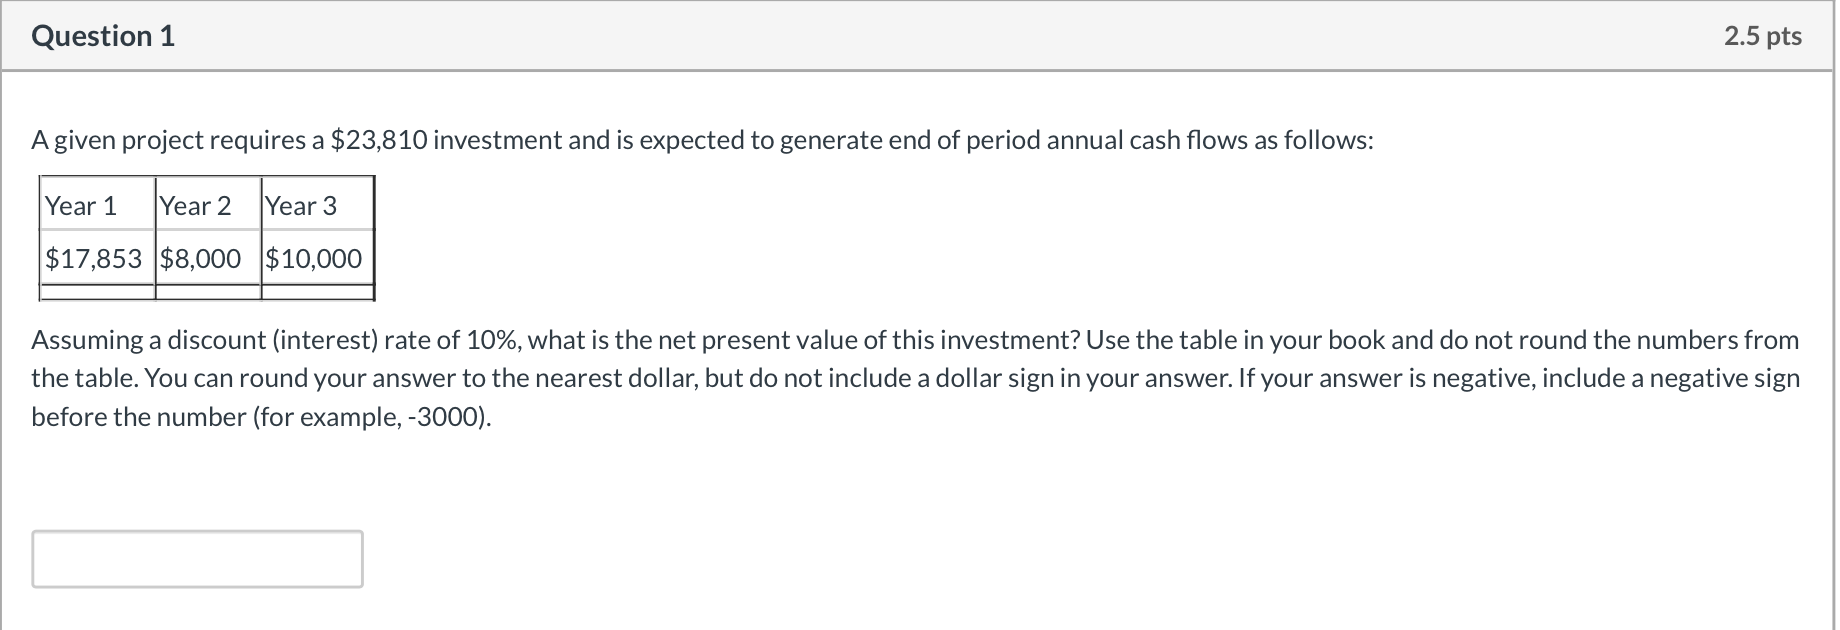Select the $17,853 cash flow cell
Screen dimensions: 1840x630
[x=93, y=258]
